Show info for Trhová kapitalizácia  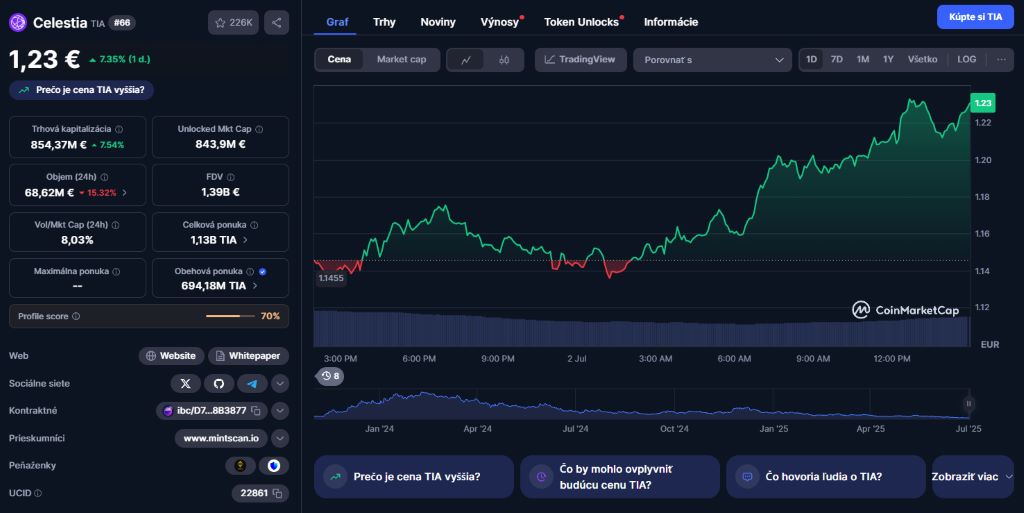pos(119,129)
